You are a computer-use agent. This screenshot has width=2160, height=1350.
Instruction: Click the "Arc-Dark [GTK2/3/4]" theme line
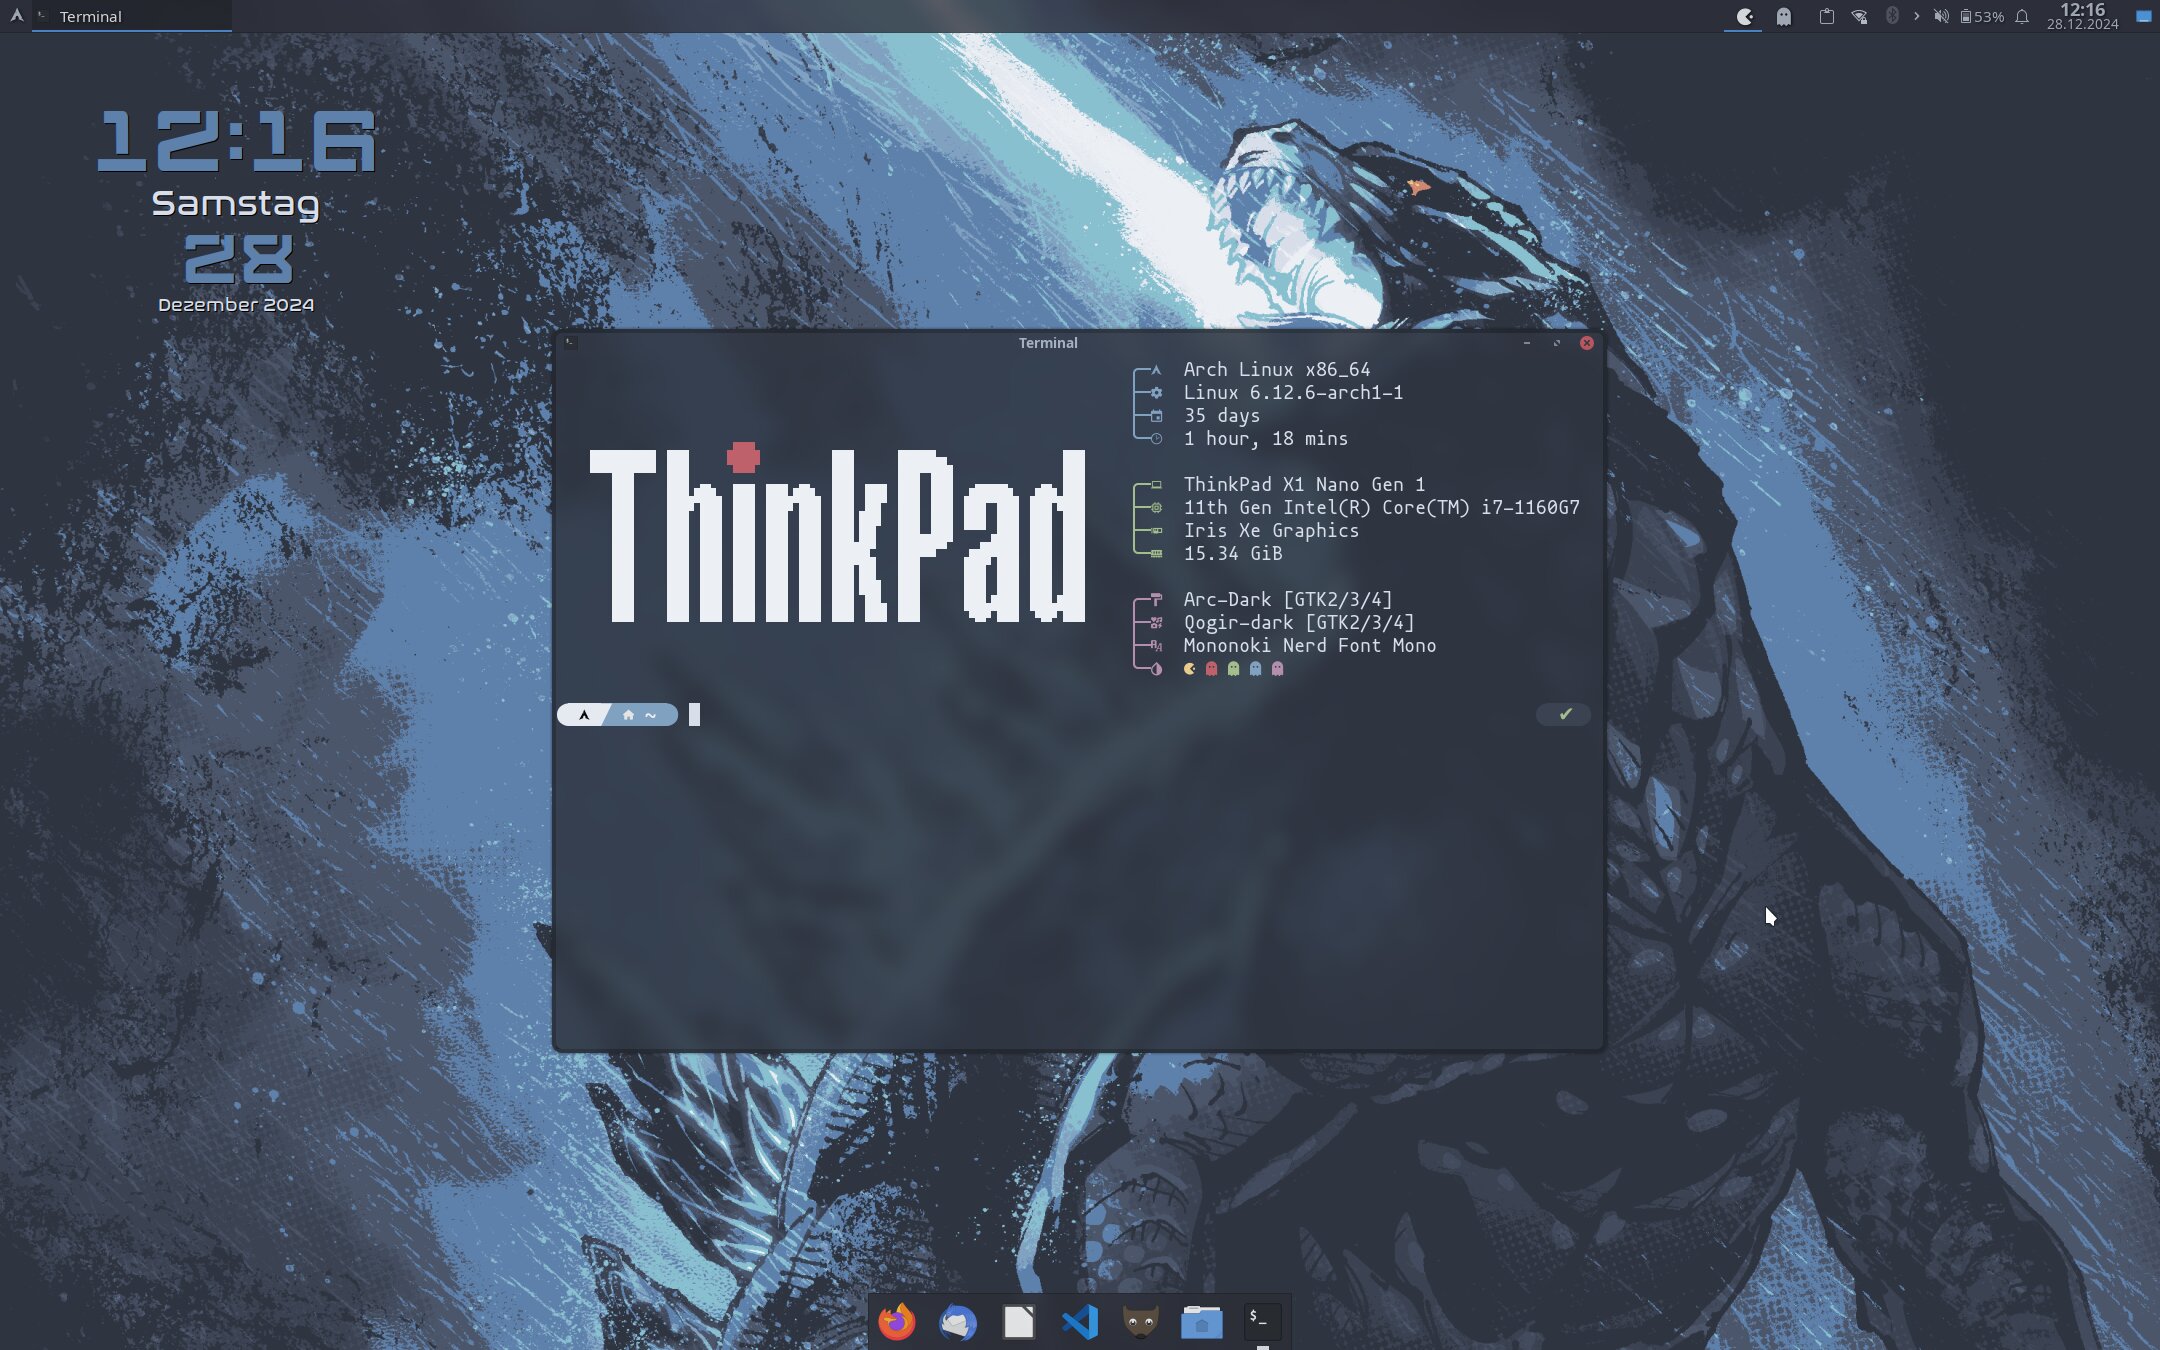click(x=1287, y=600)
